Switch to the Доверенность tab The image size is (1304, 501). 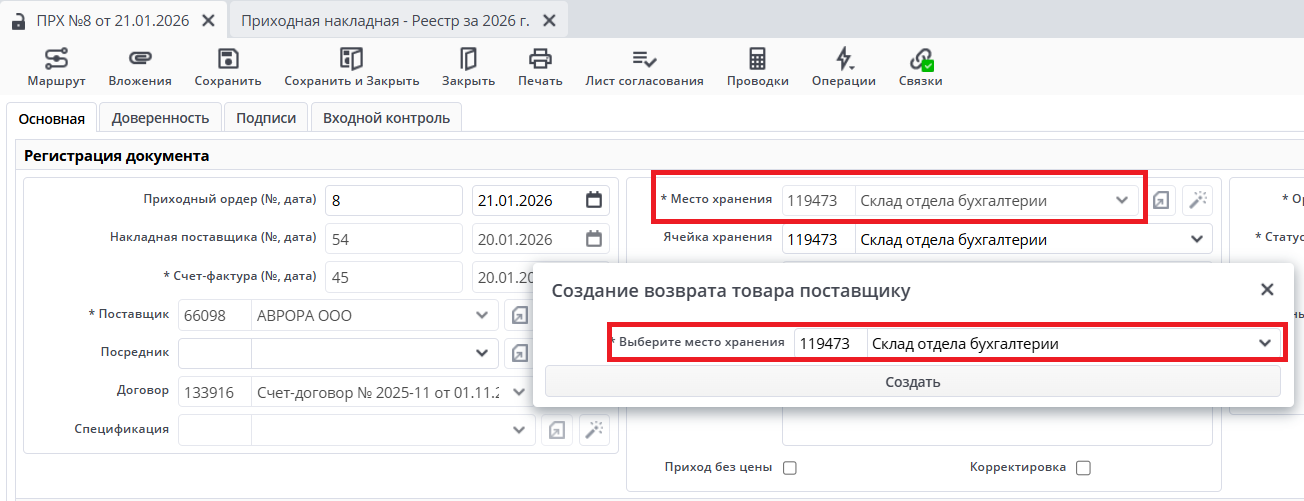[160, 118]
